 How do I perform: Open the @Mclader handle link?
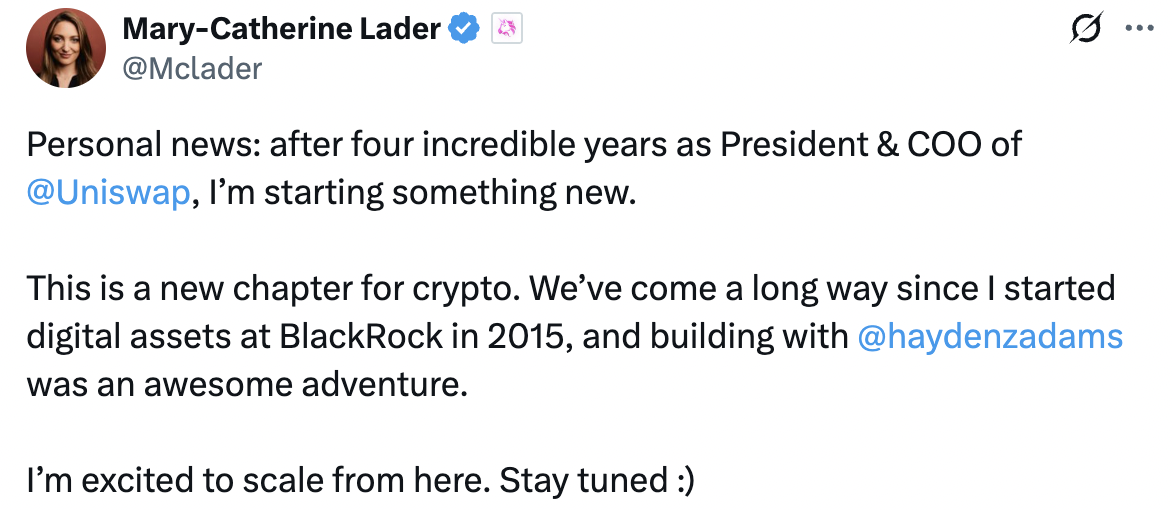[x=191, y=69]
